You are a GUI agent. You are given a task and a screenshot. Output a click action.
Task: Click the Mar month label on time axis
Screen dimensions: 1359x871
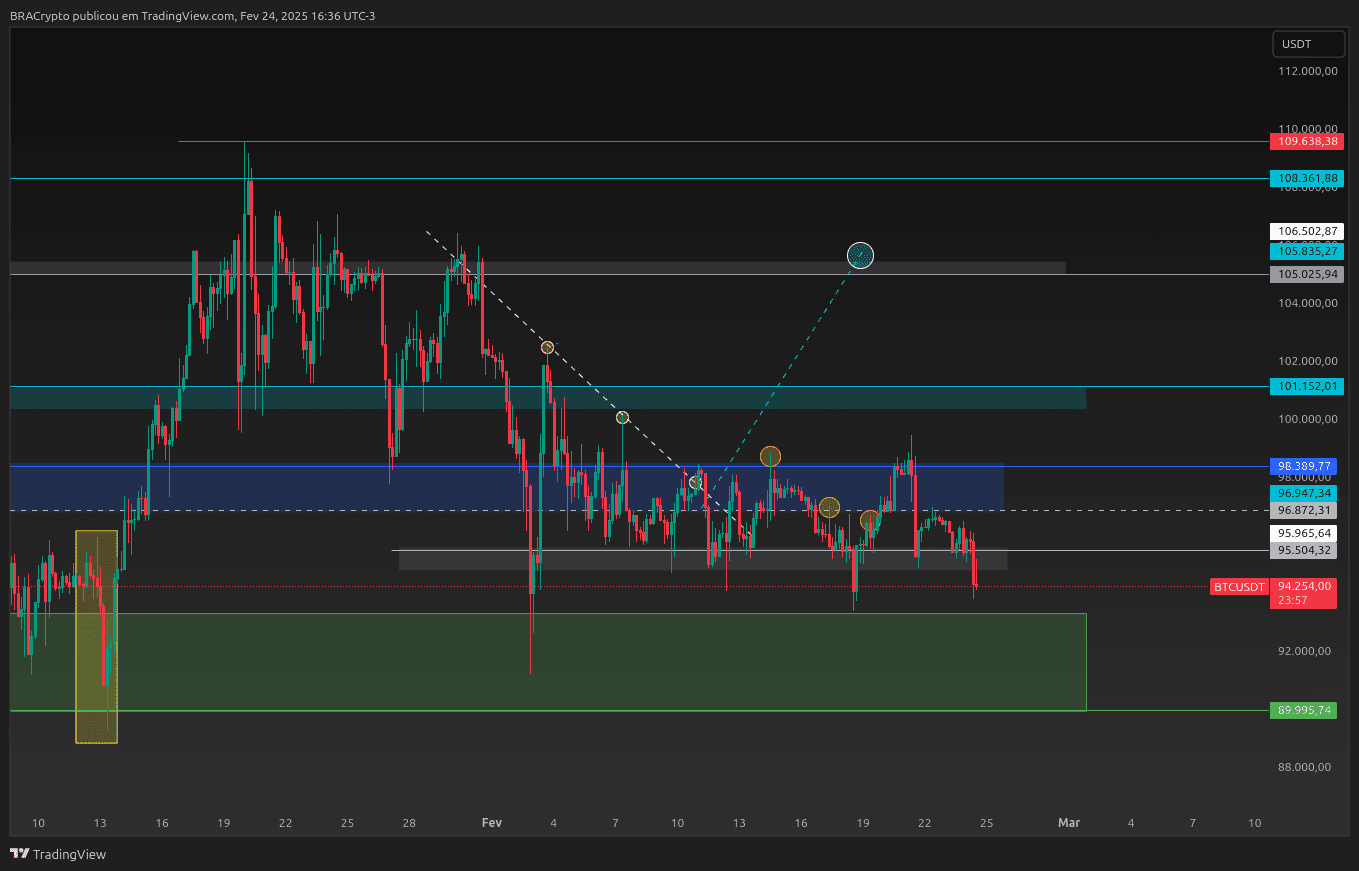(1069, 823)
